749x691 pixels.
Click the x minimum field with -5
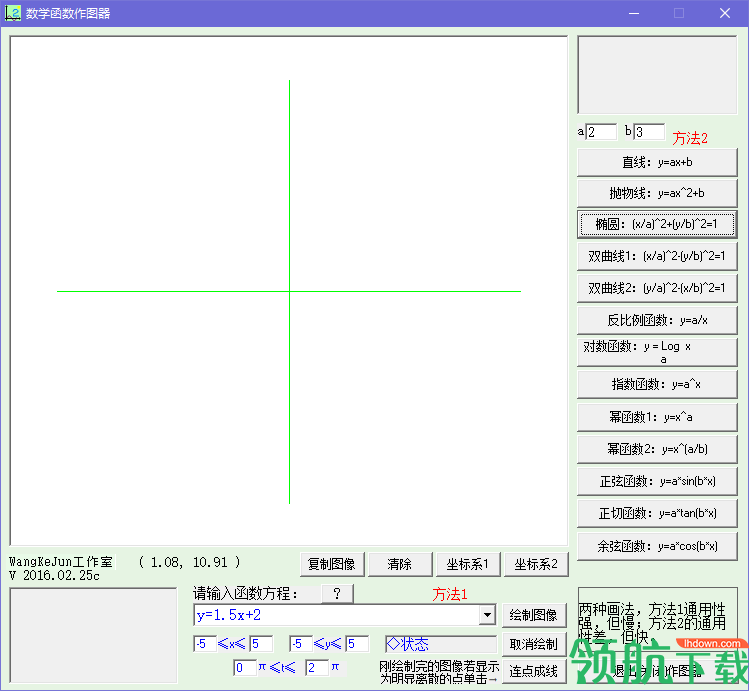(x=205, y=644)
